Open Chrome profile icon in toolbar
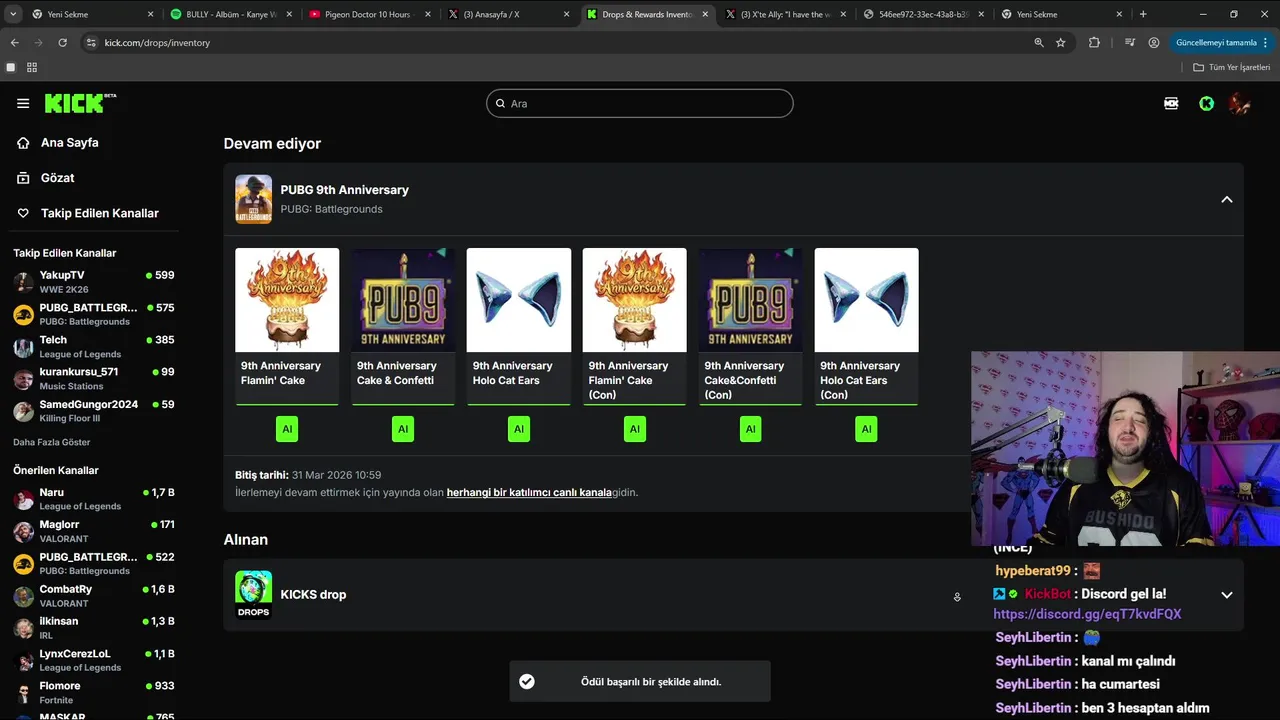 (1154, 43)
